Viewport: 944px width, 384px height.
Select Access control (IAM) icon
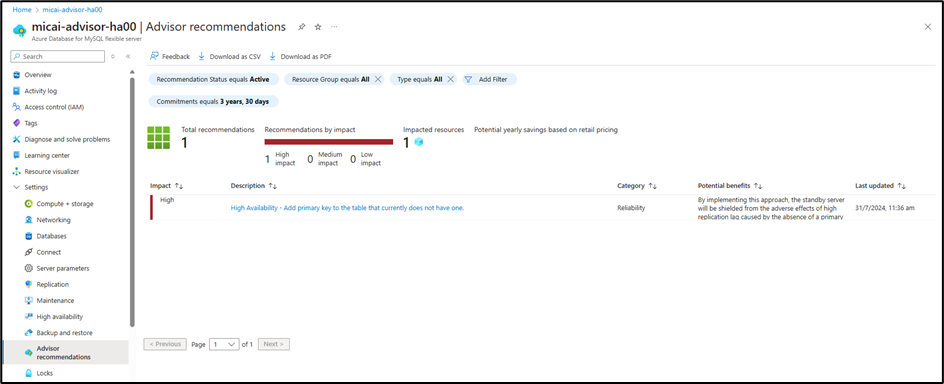[x=17, y=107]
